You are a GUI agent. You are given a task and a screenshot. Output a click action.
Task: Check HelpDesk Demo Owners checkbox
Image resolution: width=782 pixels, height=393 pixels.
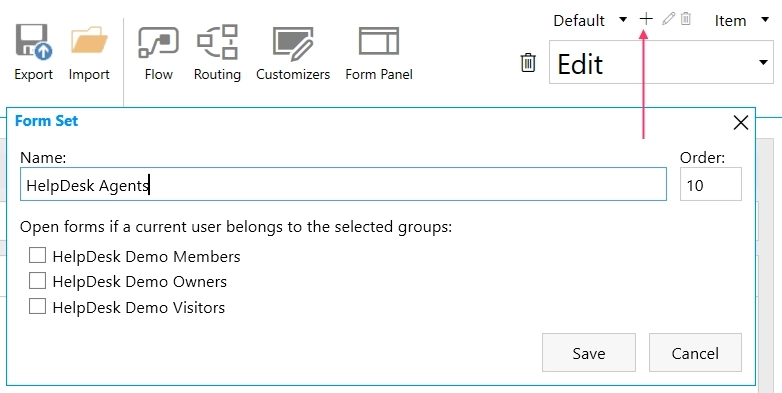point(37,281)
